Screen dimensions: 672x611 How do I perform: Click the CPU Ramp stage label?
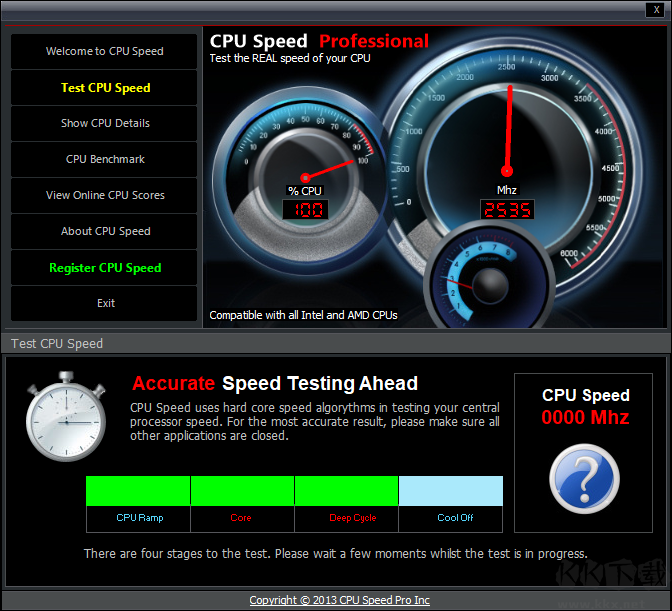[x=140, y=518]
